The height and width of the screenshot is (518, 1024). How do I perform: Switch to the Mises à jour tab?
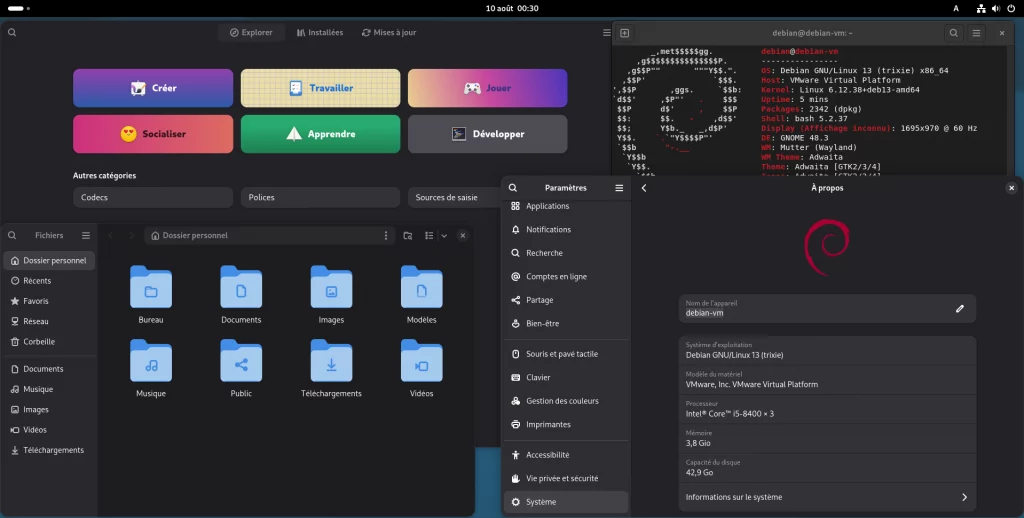click(388, 33)
